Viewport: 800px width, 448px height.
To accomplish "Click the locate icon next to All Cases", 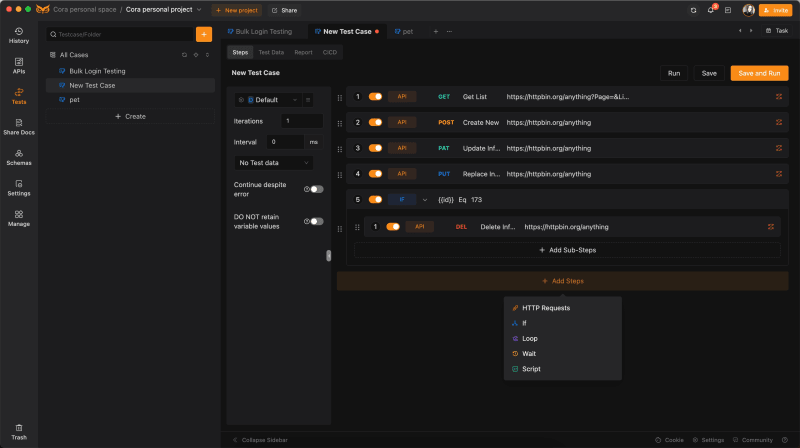I will [196, 55].
